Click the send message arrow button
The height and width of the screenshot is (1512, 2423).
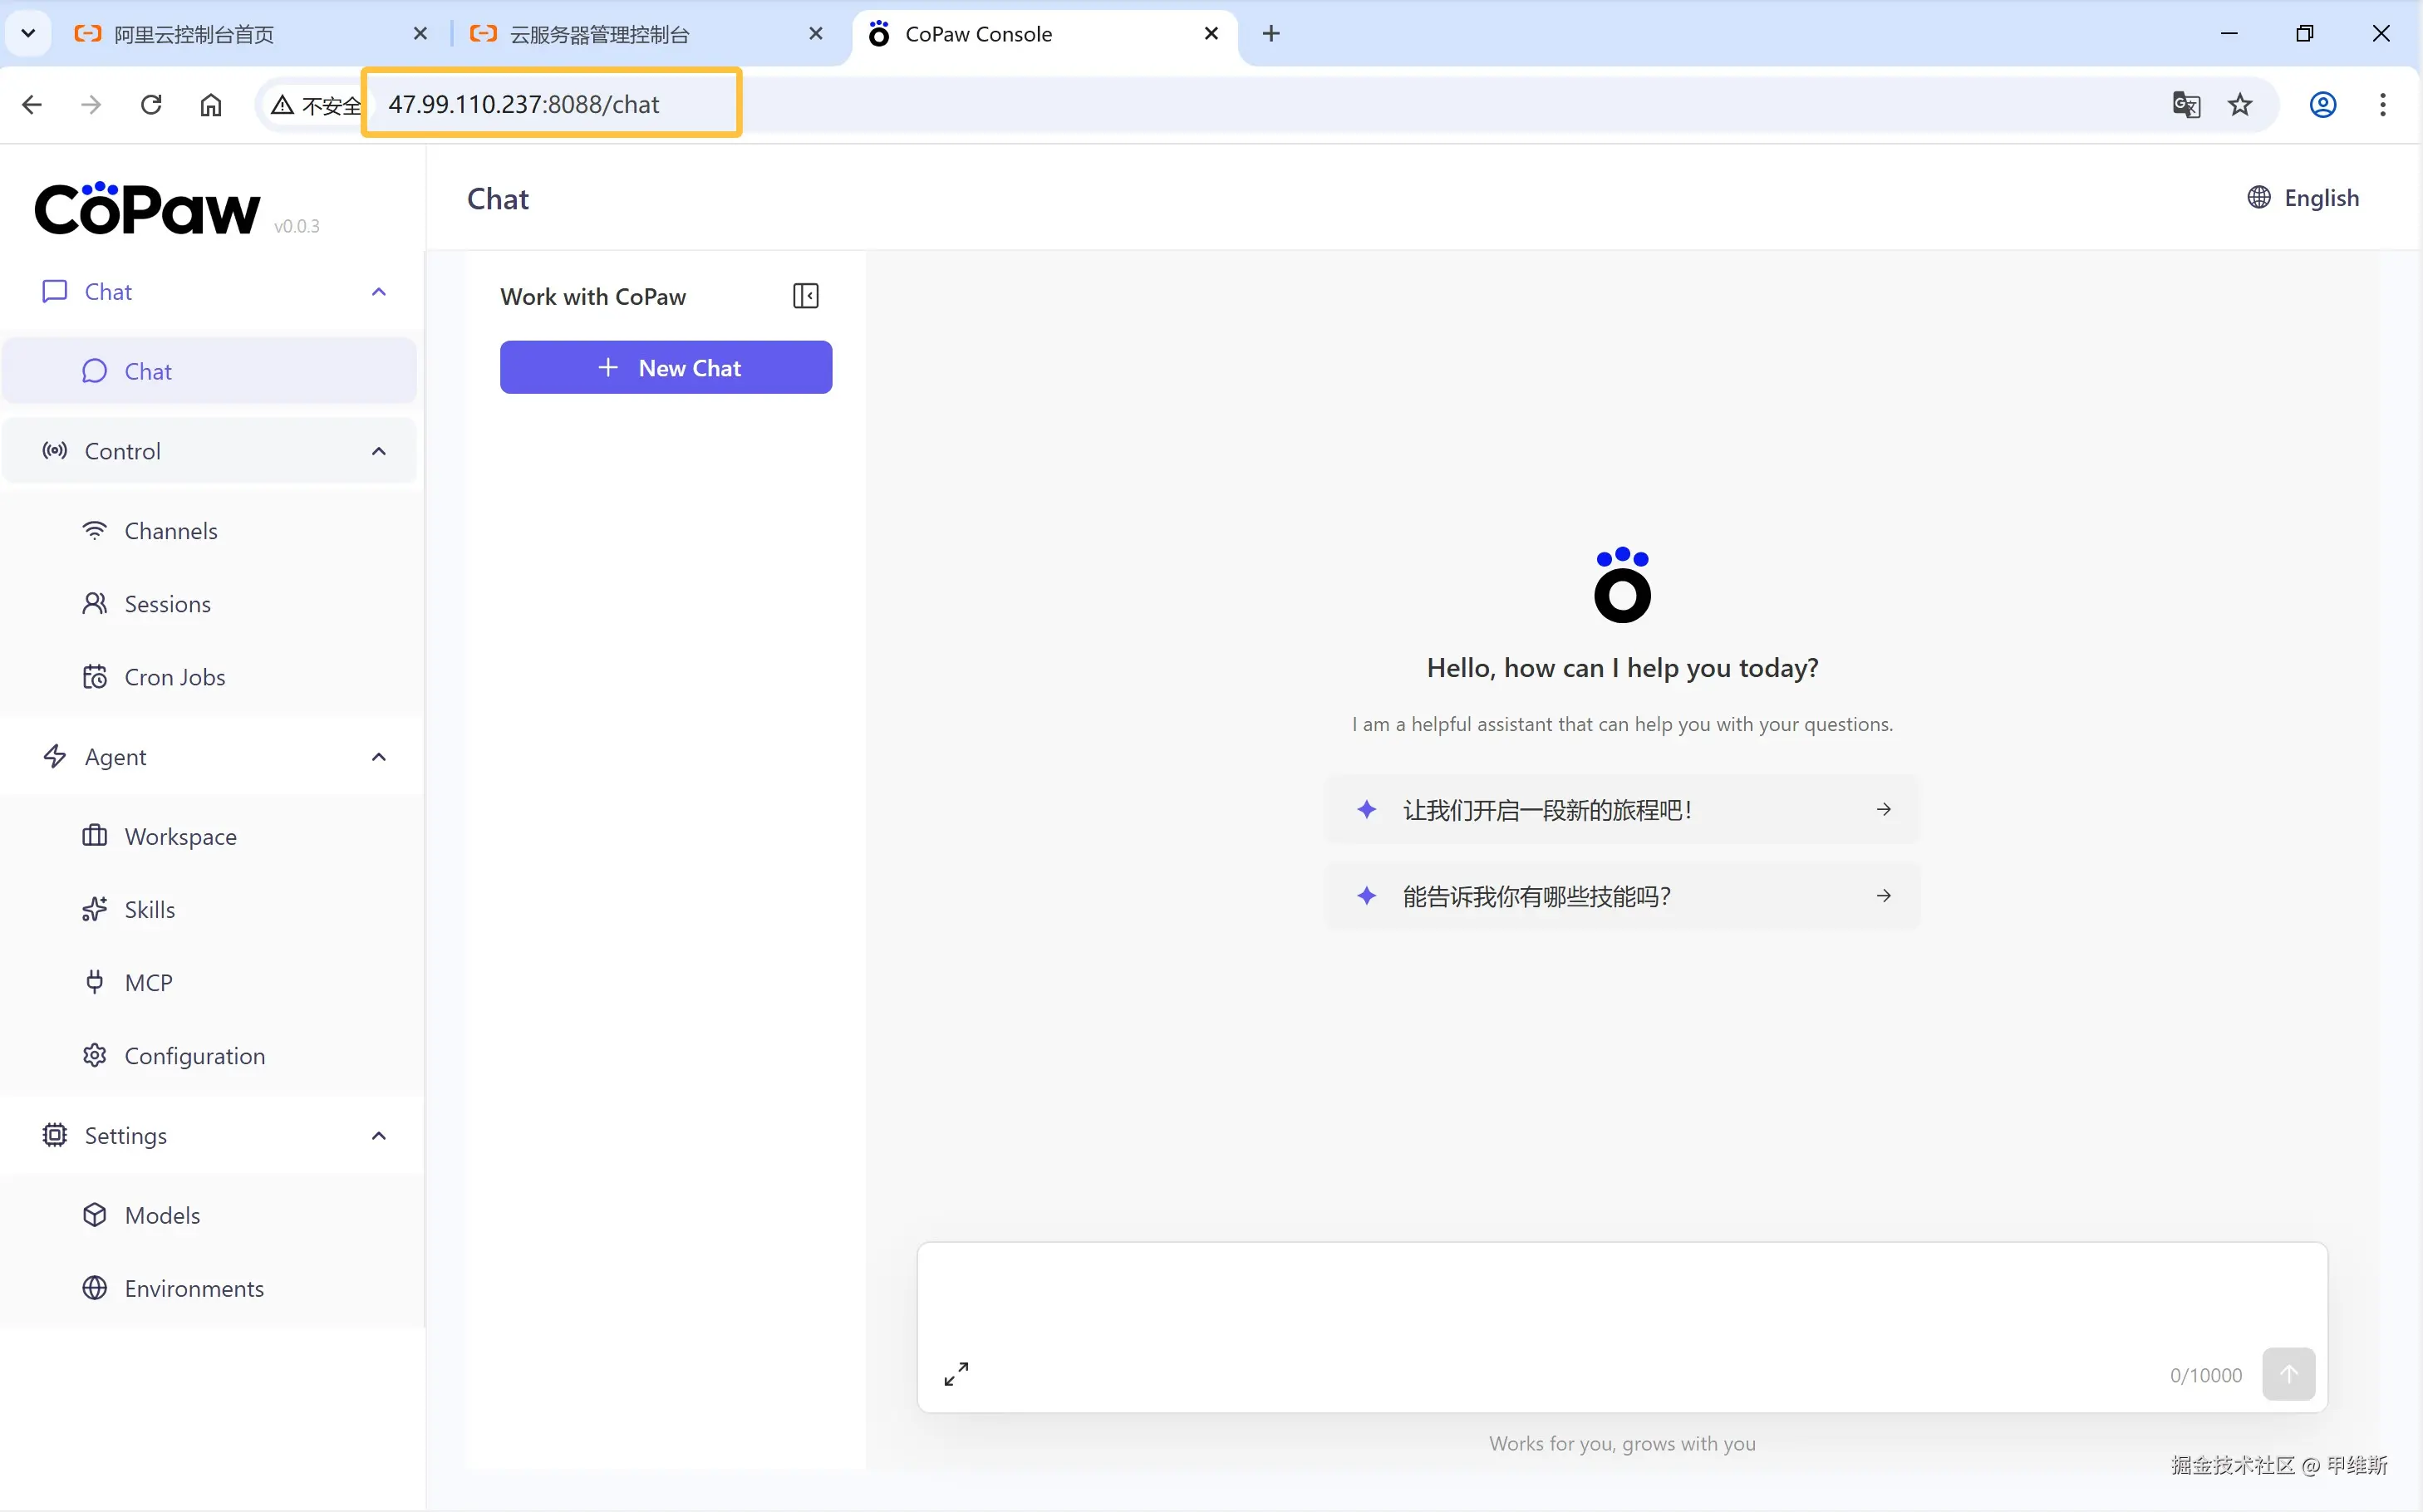(x=2288, y=1373)
